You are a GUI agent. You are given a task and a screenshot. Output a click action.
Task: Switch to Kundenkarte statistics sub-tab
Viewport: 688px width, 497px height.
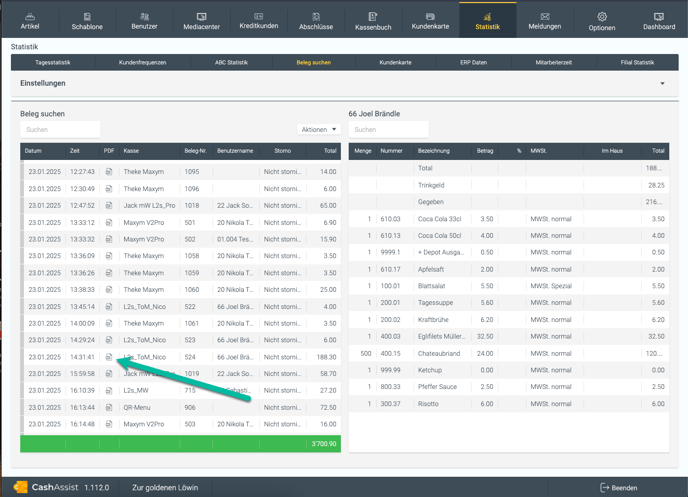click(395, 62)
